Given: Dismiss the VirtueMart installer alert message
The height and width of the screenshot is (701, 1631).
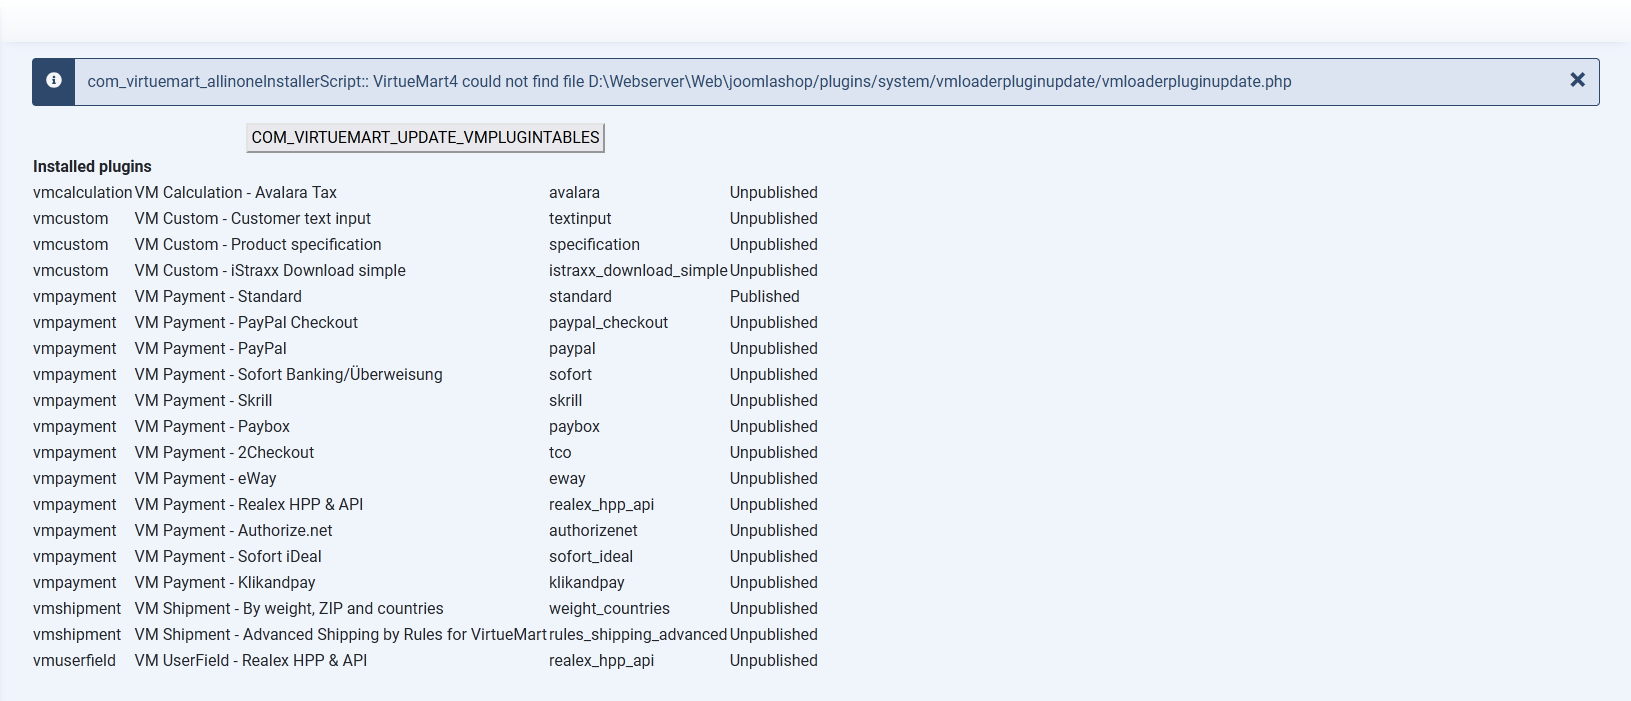Looking at the screenshot, I should pos(1577,80).
